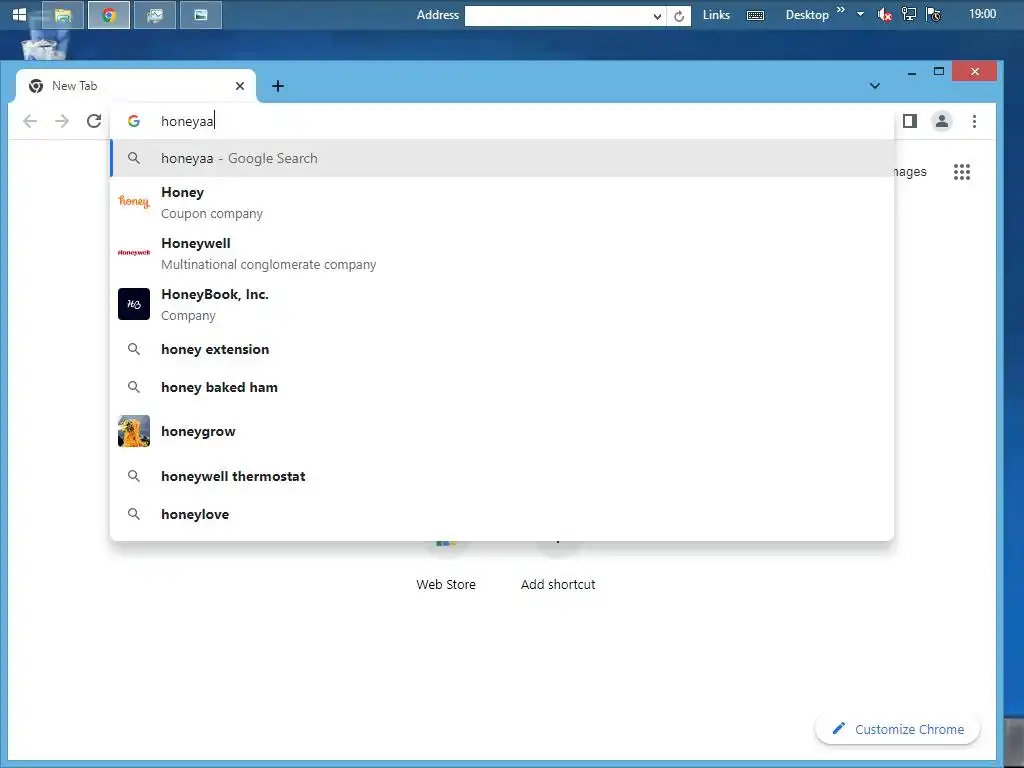Open the third taskbar application icon

click(155, 15)
